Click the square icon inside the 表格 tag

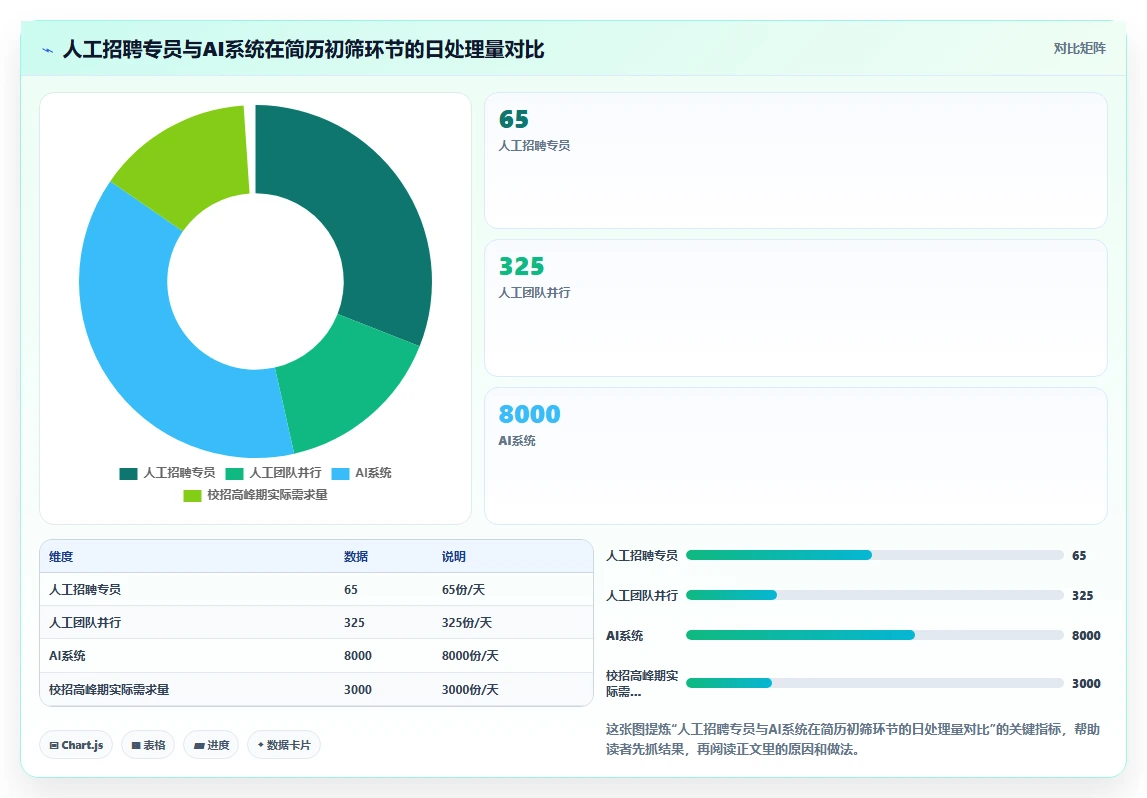tap(136, 745)
